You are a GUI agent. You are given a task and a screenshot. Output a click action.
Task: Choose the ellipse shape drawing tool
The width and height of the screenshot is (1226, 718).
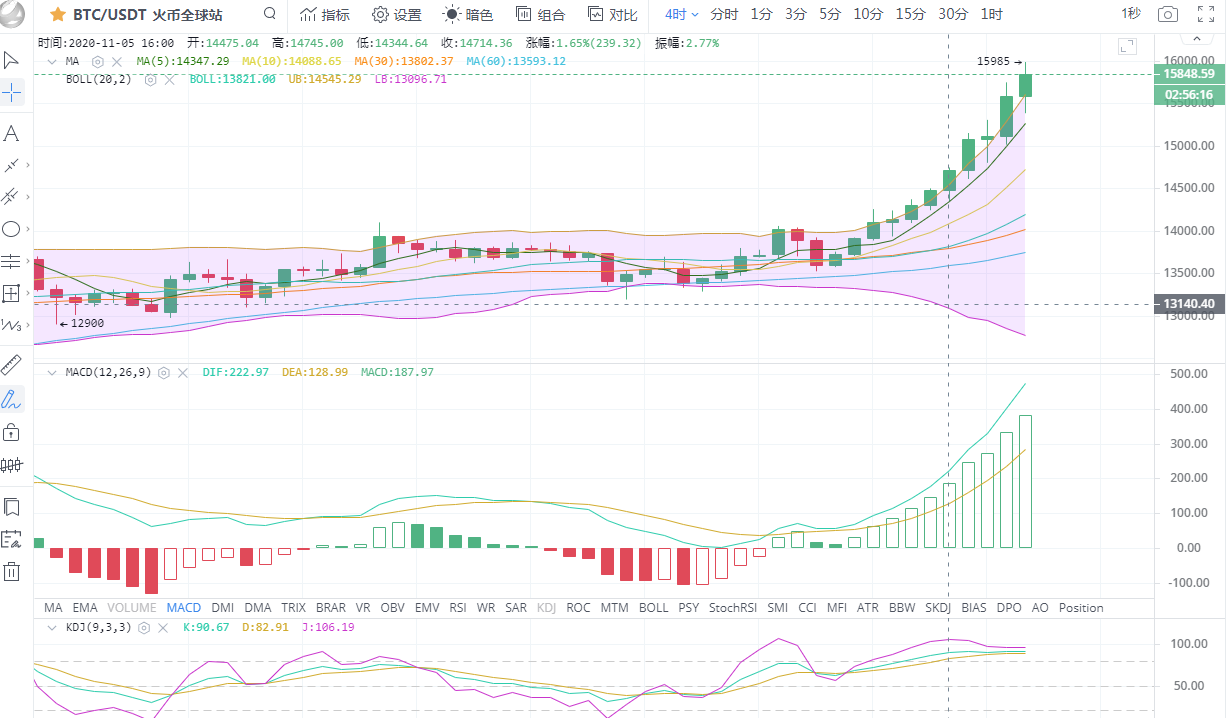pyautogui.click(x=12, y=229)
